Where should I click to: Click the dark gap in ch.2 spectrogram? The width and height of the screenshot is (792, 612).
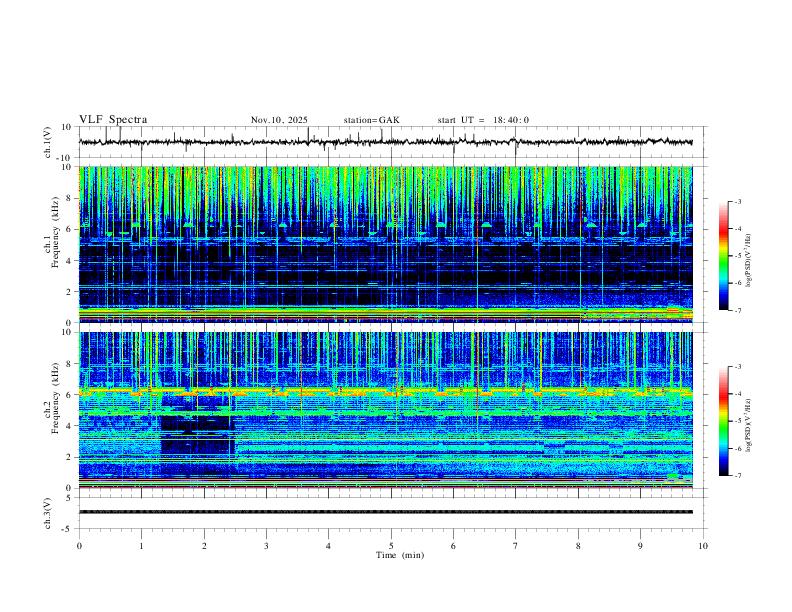point(198,434)
